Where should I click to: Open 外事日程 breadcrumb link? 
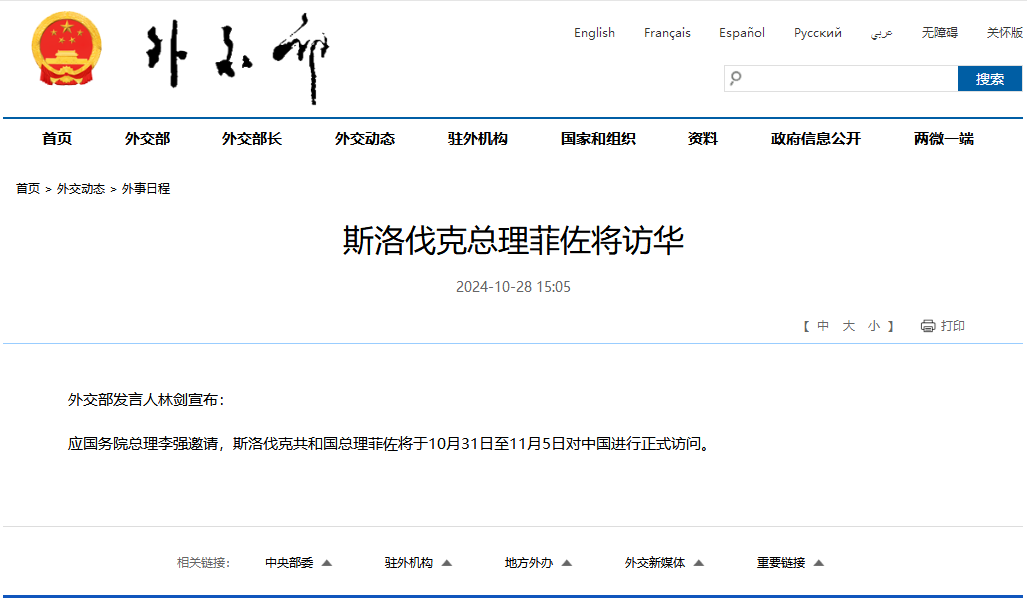(146, 188)
